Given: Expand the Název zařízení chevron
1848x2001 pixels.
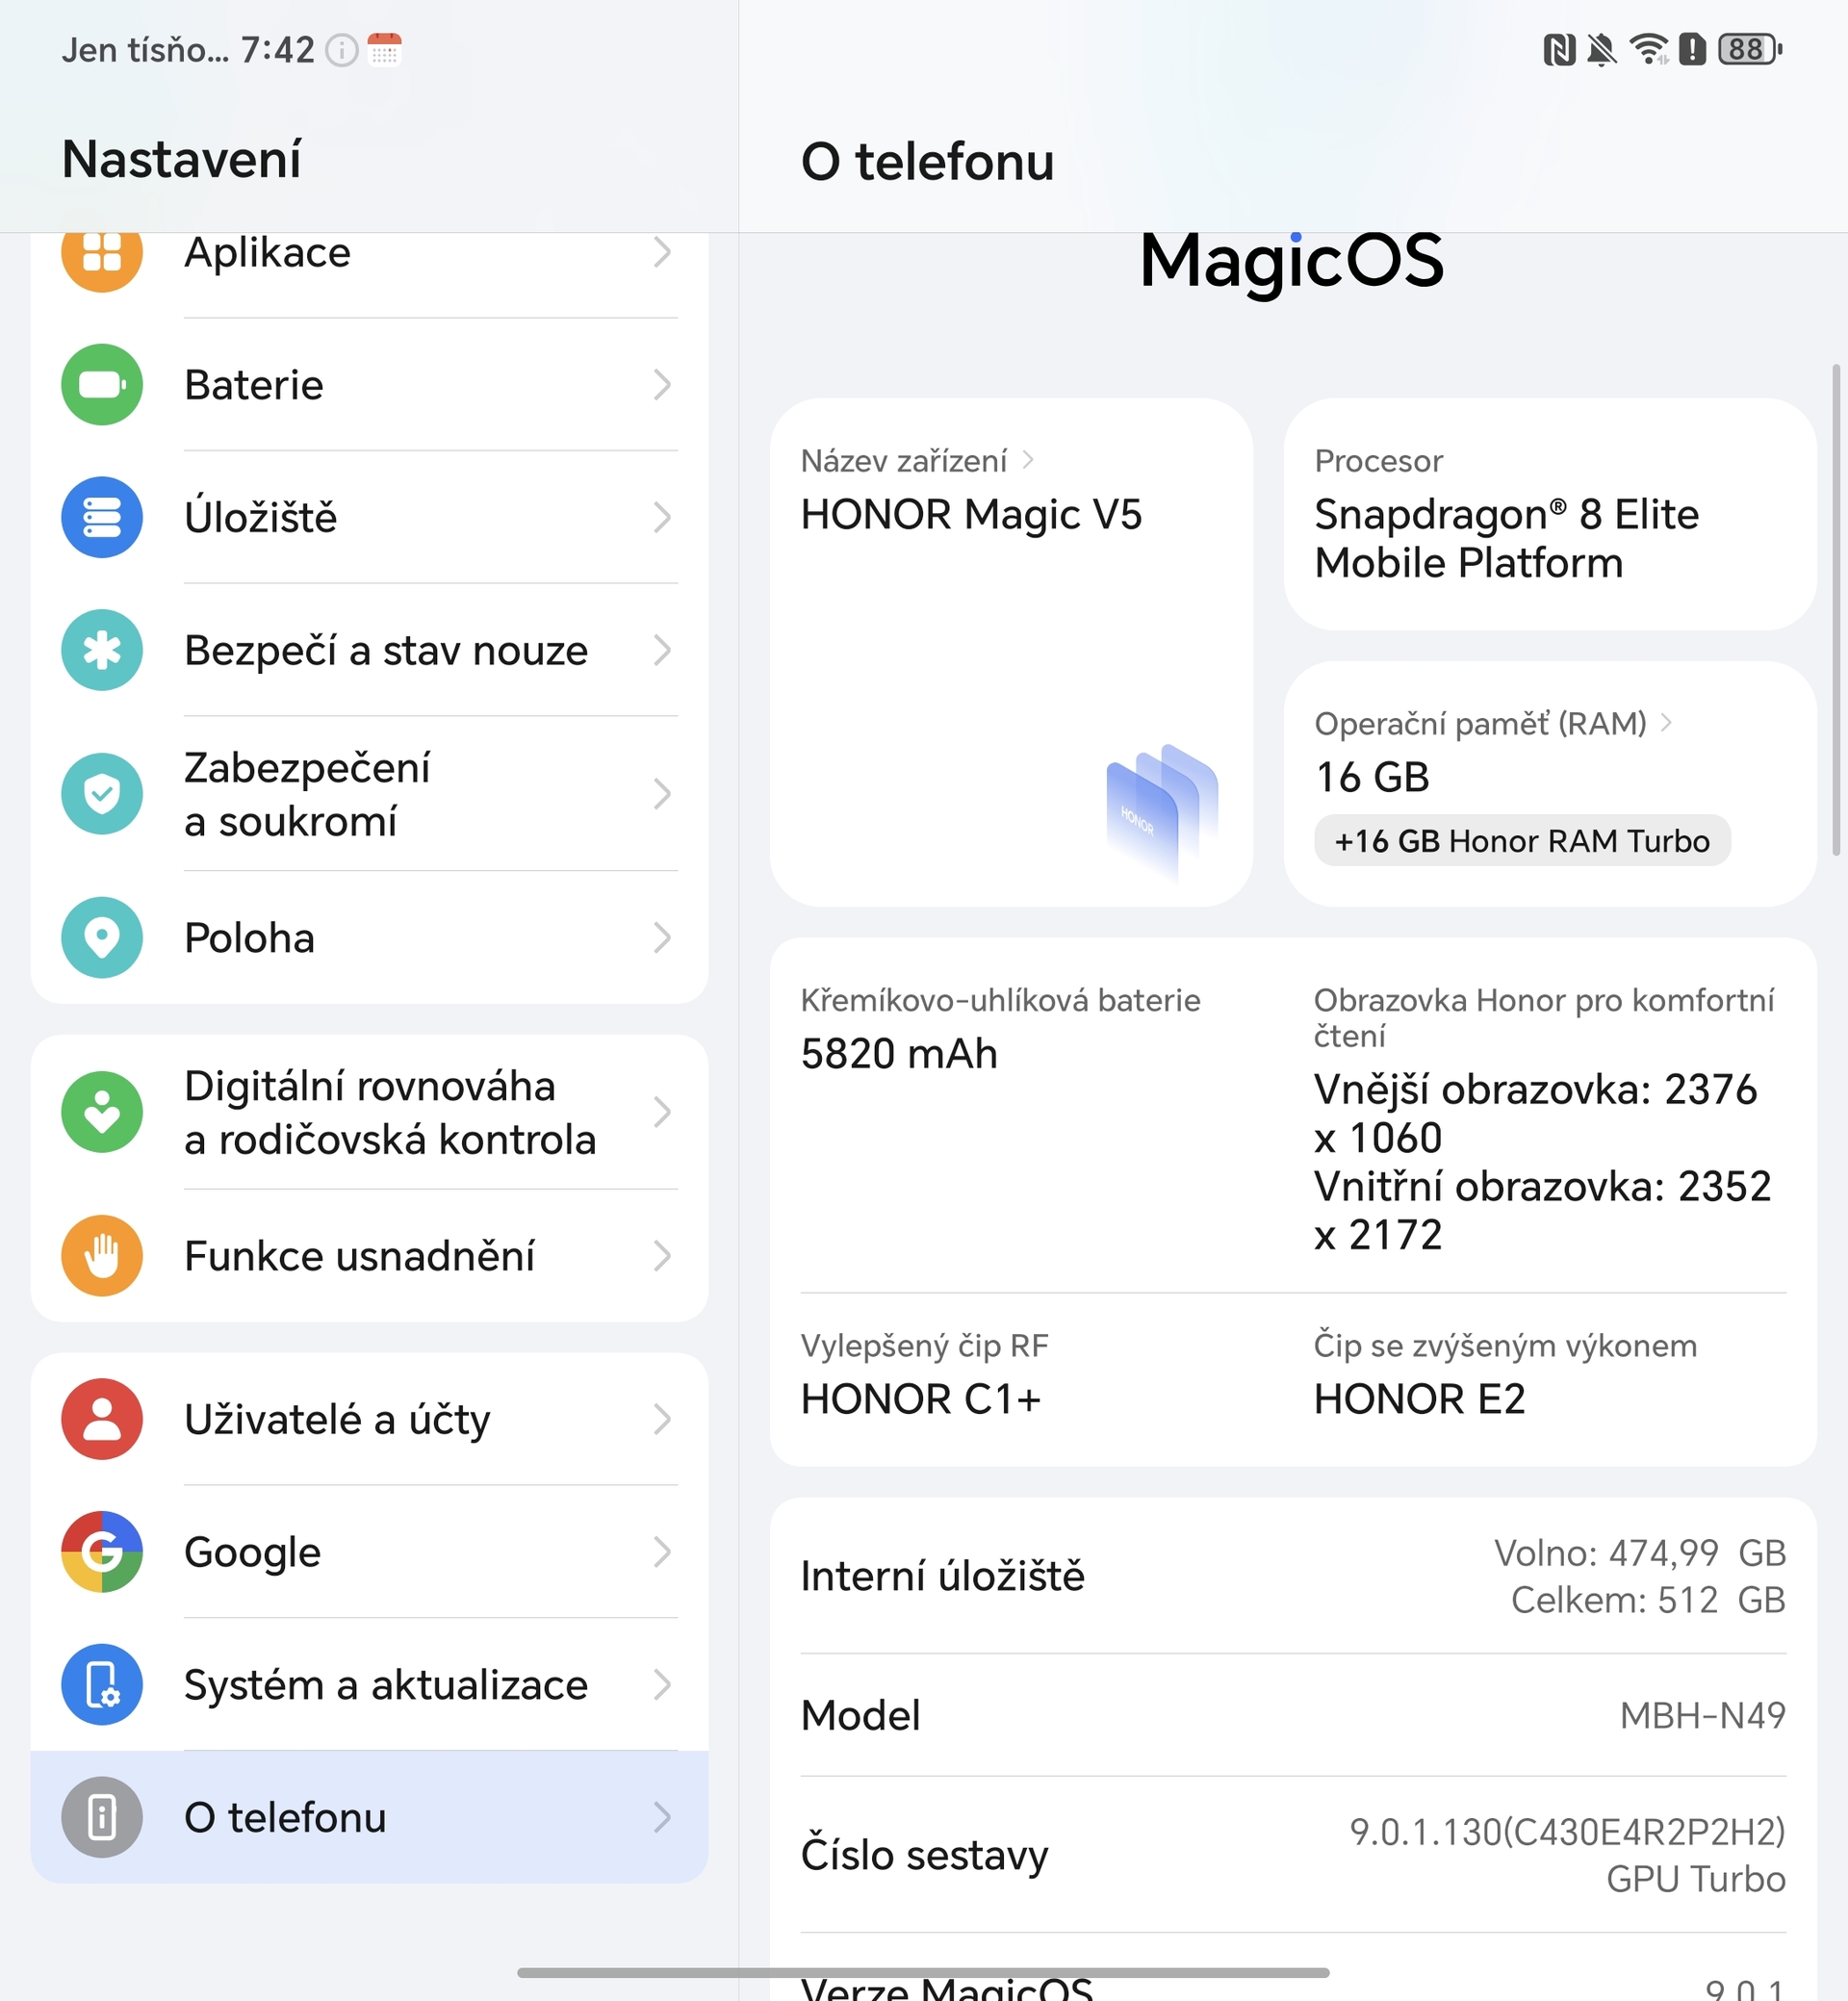Looking at the screenshot, I should pos(1033,461).
